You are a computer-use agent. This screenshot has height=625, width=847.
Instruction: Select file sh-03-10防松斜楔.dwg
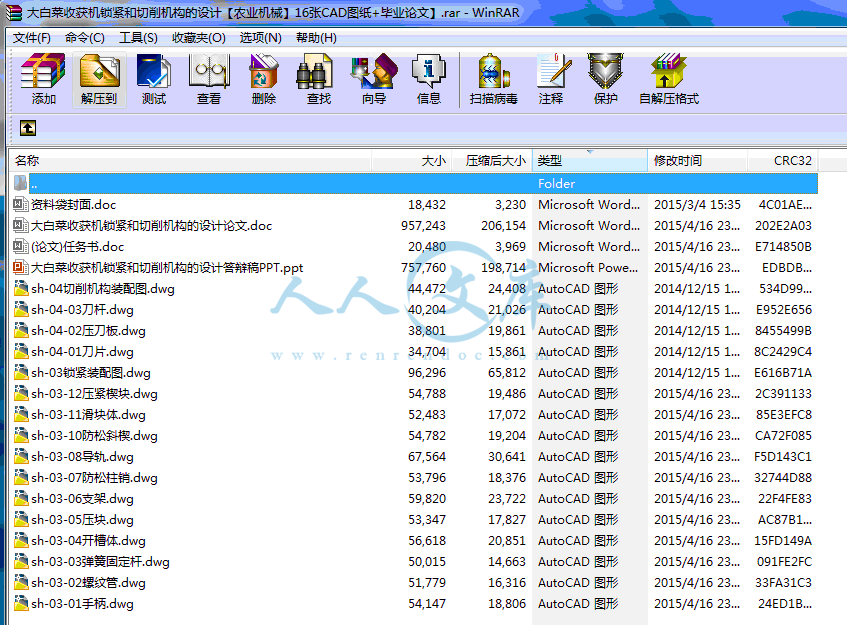(94, 435)
